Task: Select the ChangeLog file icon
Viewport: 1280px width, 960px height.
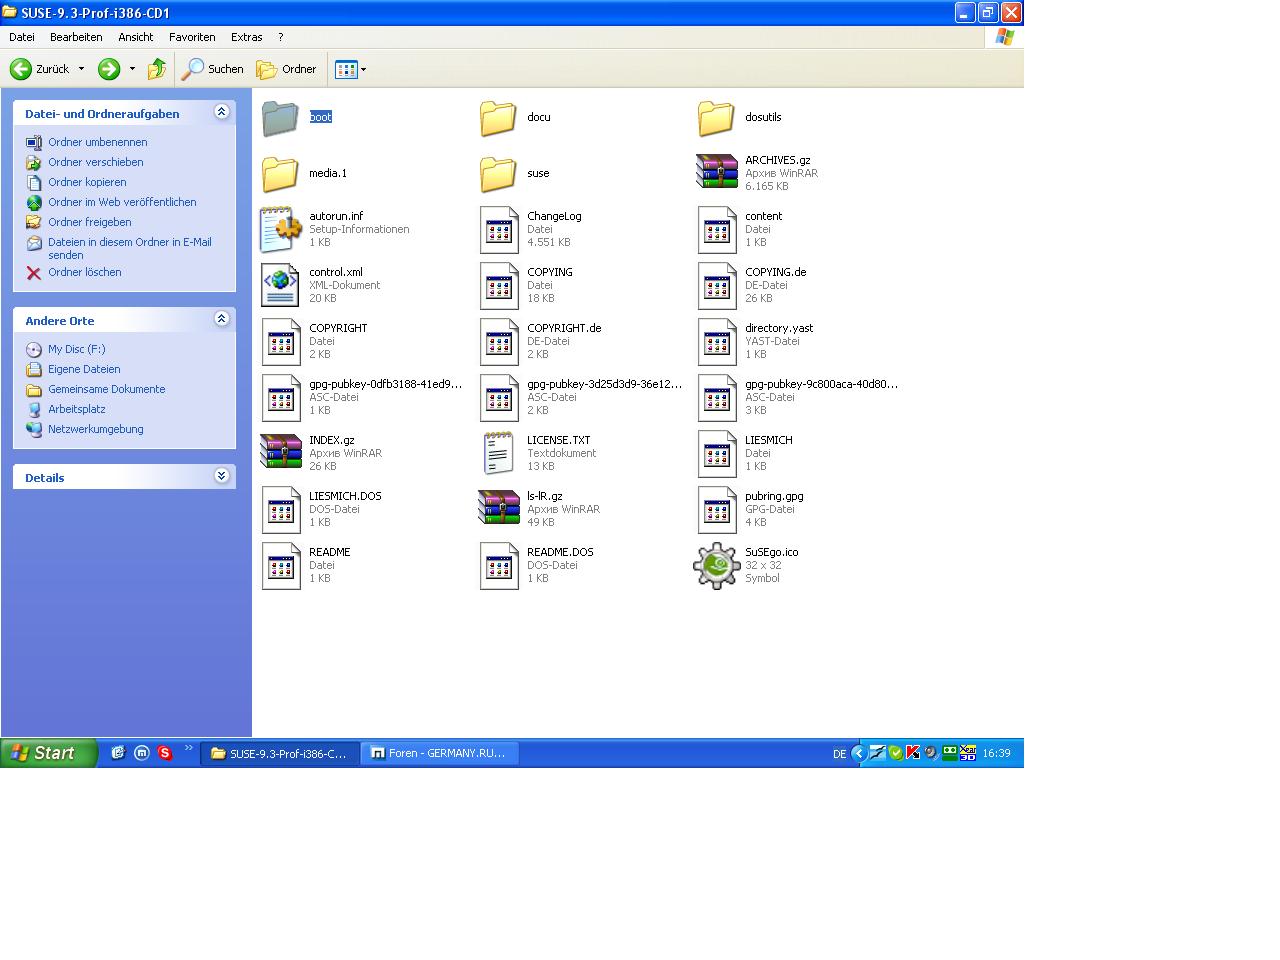Action: [499, 230]
